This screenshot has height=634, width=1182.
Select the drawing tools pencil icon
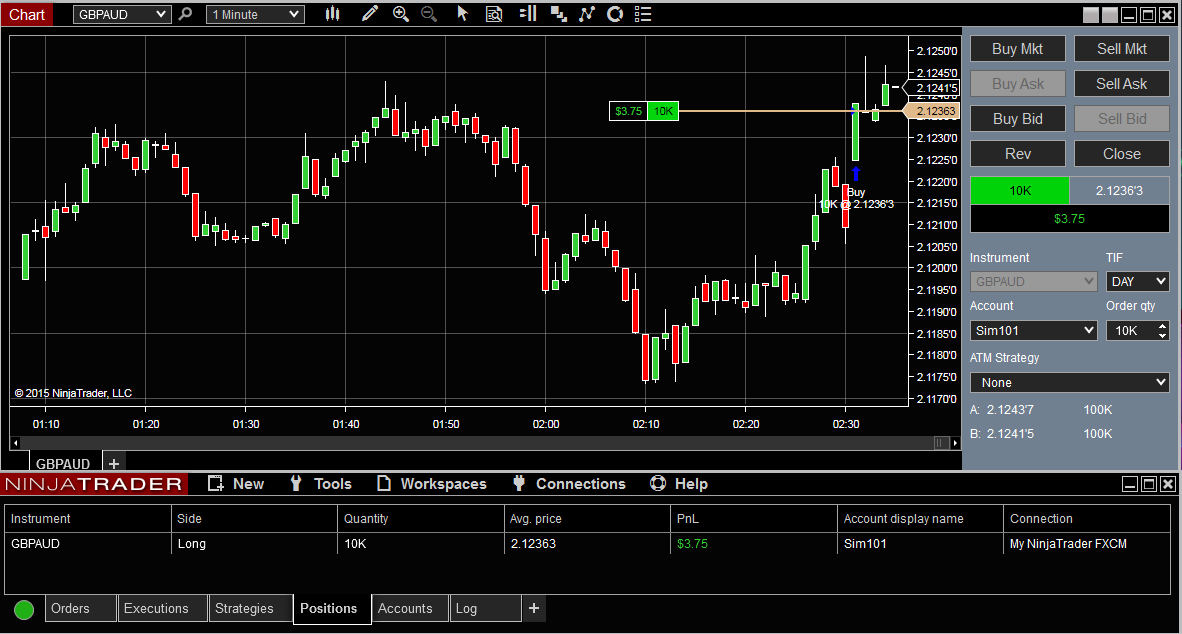click(369, 14)
